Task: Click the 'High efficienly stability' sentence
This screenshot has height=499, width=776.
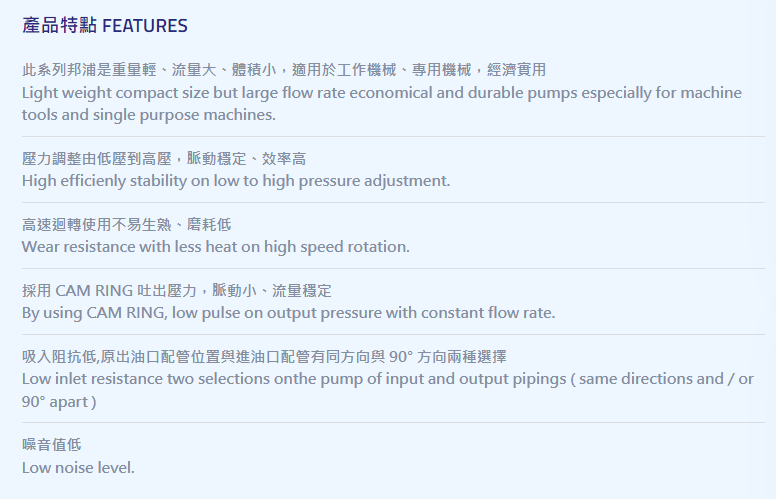Action: coord(236,181)
